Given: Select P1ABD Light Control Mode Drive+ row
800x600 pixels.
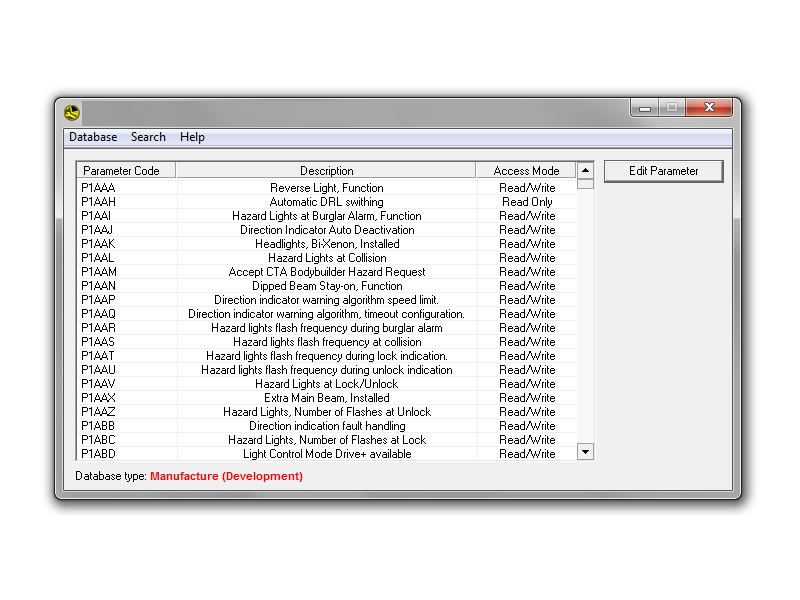Looking at the screenshot, I should 326,454.
